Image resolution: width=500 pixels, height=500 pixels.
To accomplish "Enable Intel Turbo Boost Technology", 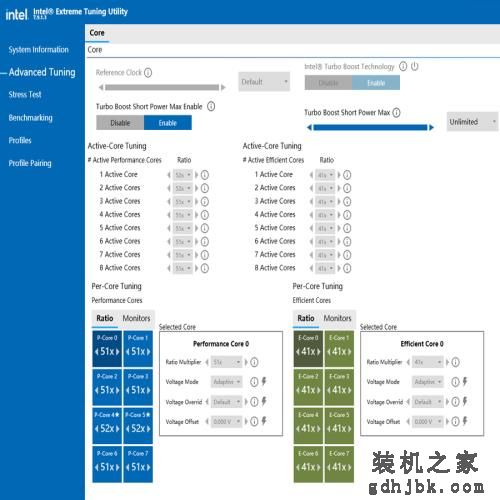I will [376, 83].
